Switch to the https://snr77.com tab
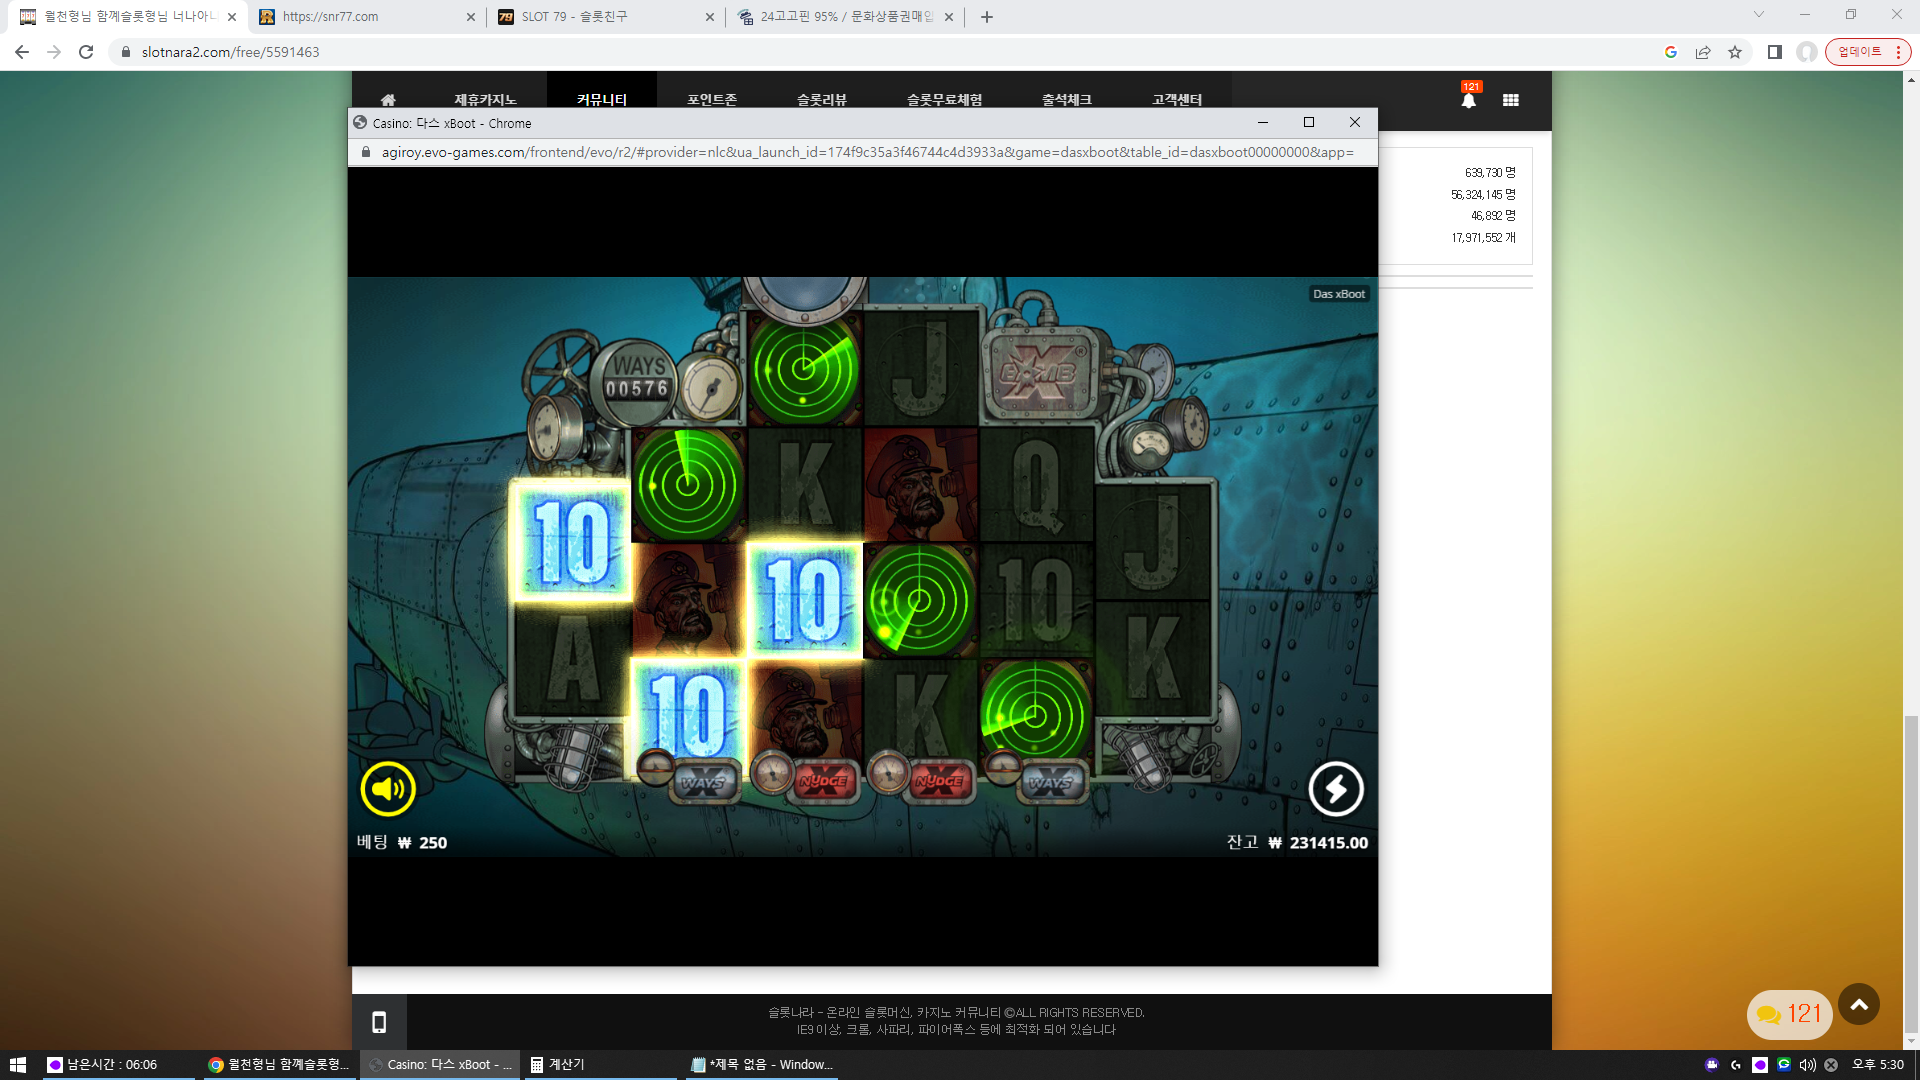Screen dimensions: 1920x1080 (365, 17)
